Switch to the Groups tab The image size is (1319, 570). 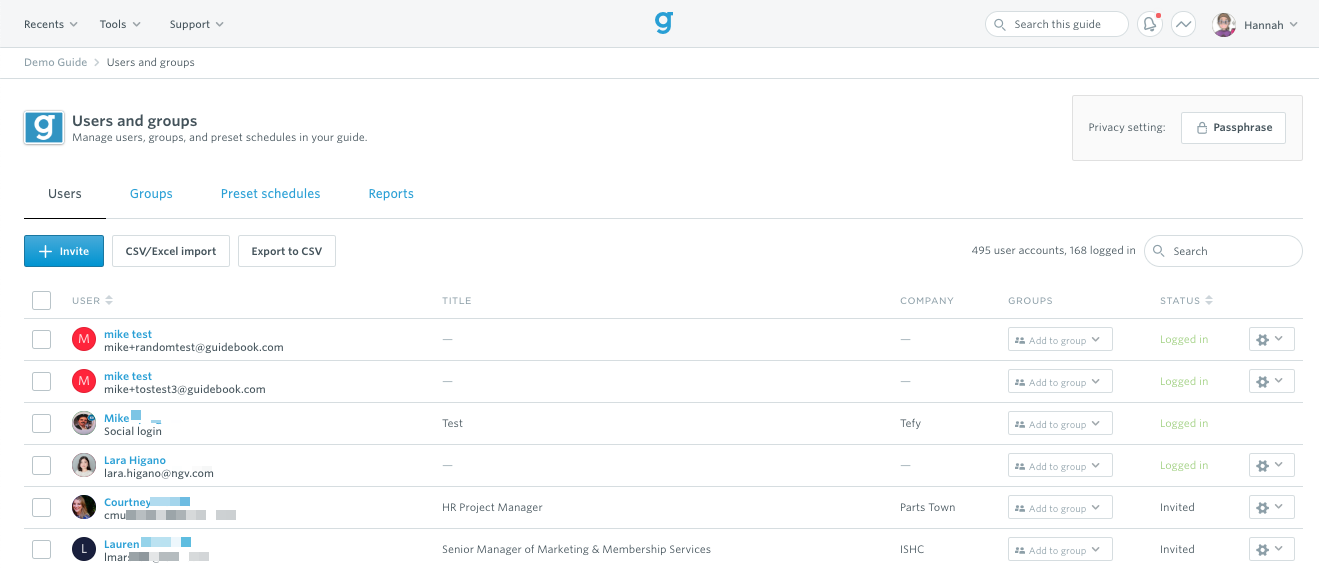point(151,194)
